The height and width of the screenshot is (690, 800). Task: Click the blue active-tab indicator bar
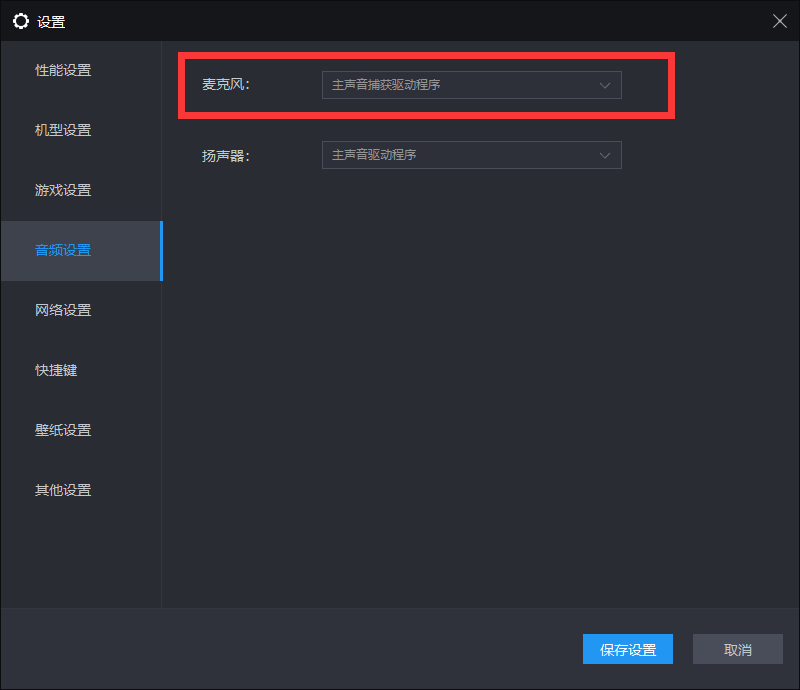click(x=161, y=251)
